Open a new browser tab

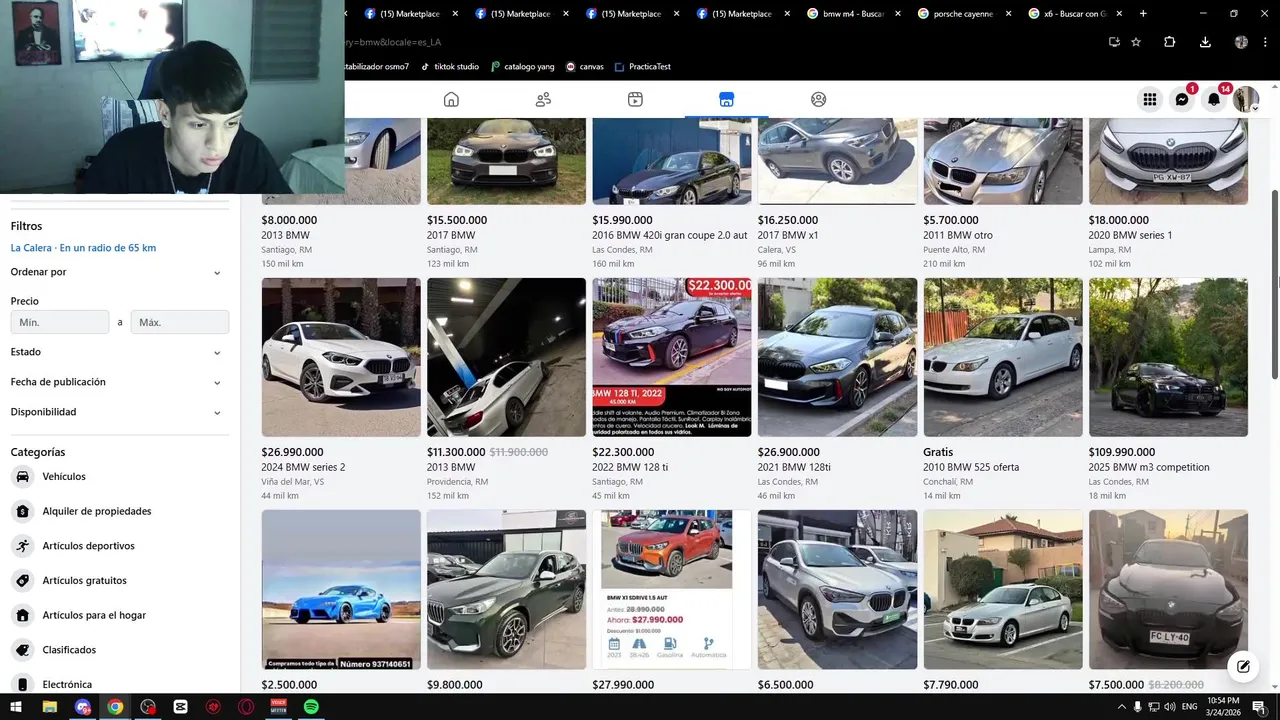click(x=1143, y=14)
